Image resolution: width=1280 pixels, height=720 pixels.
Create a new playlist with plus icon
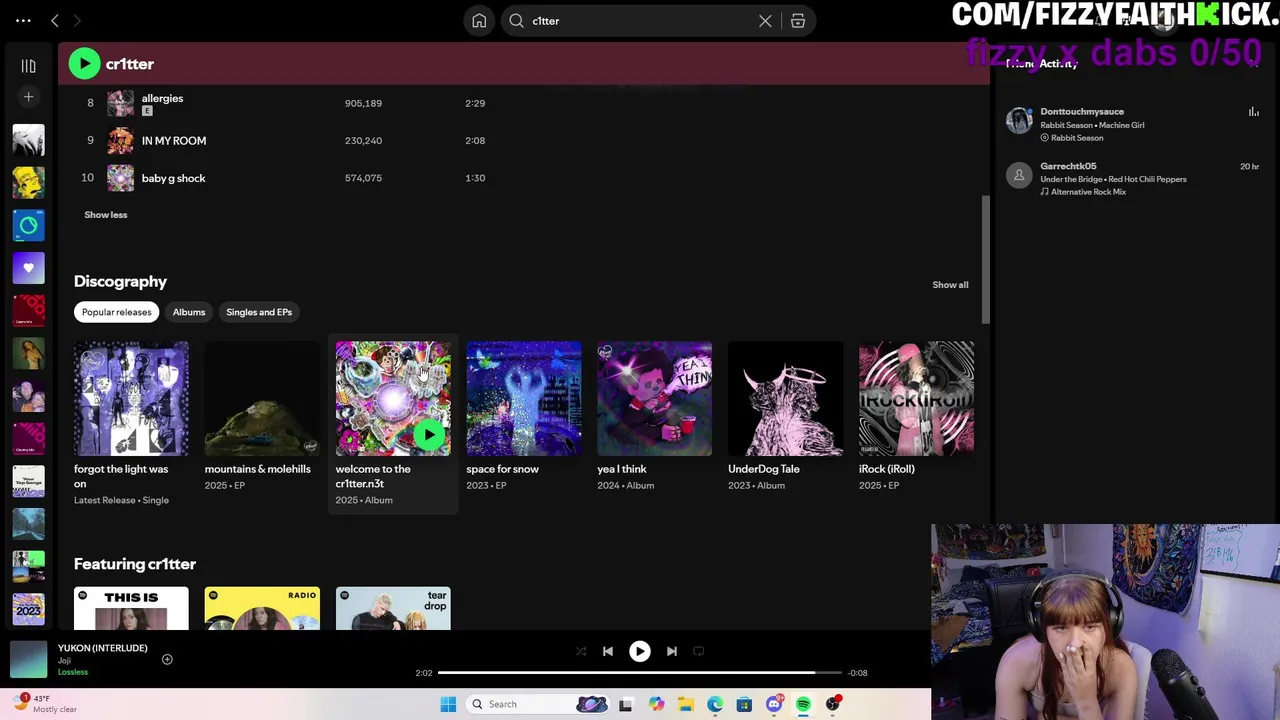click(x=28, y=97)
